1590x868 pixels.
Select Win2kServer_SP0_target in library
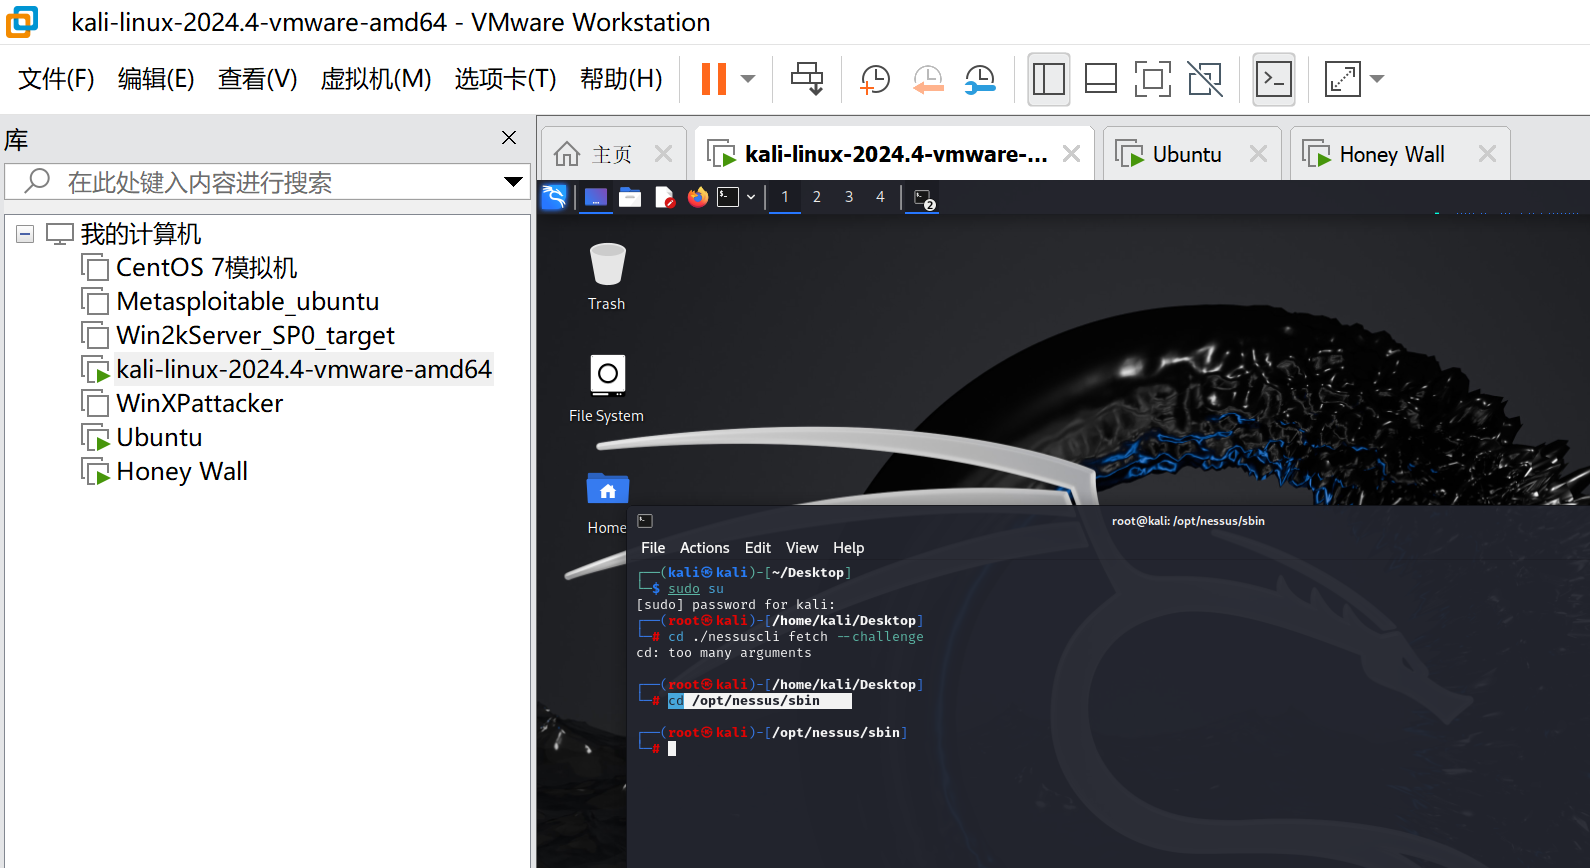click(x=255, y=336)
